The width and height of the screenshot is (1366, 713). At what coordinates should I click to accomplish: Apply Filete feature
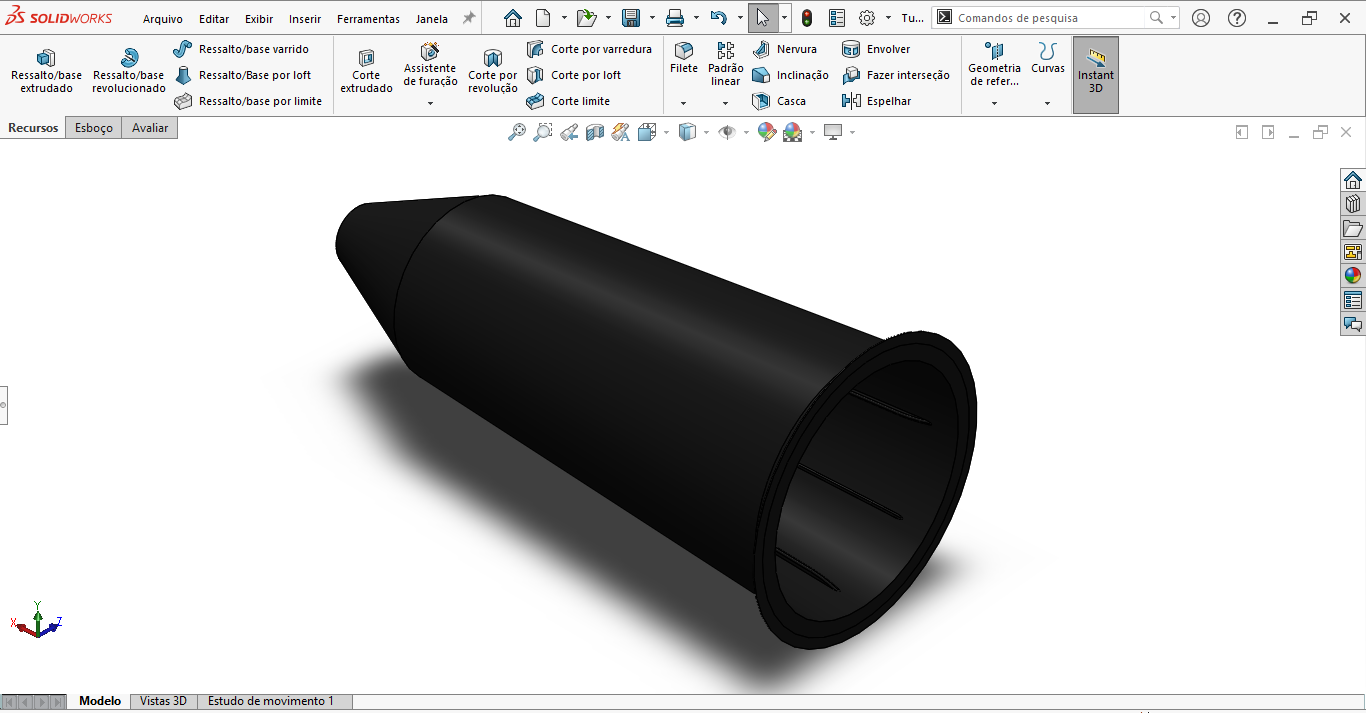[684, 59]
